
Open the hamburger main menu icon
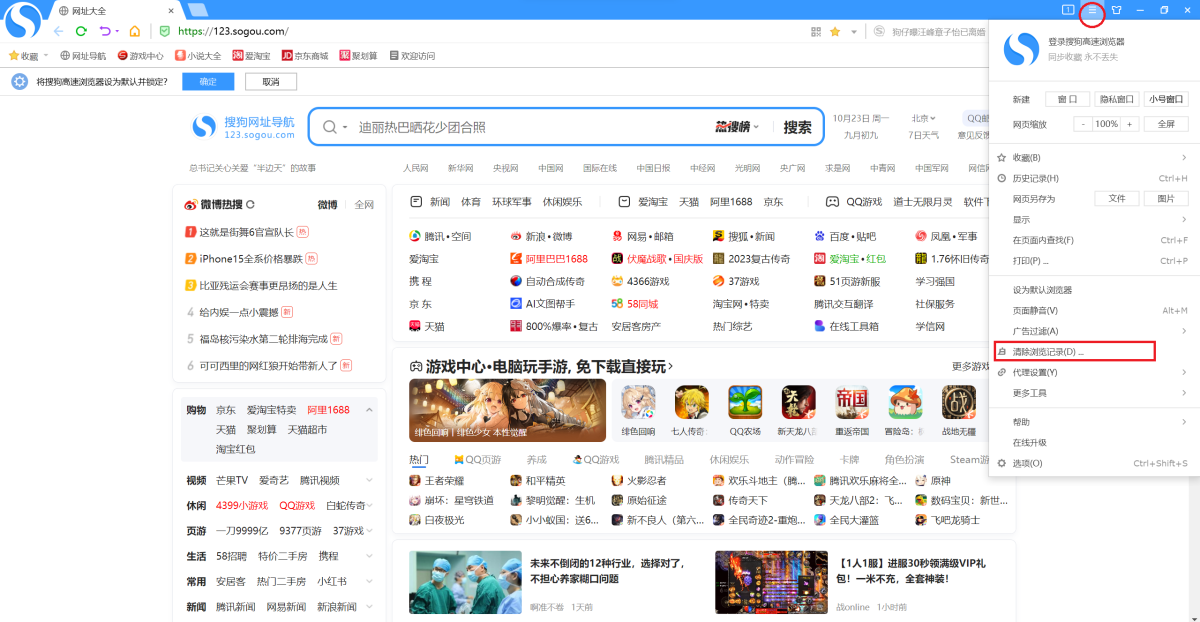coord(1092,10)
